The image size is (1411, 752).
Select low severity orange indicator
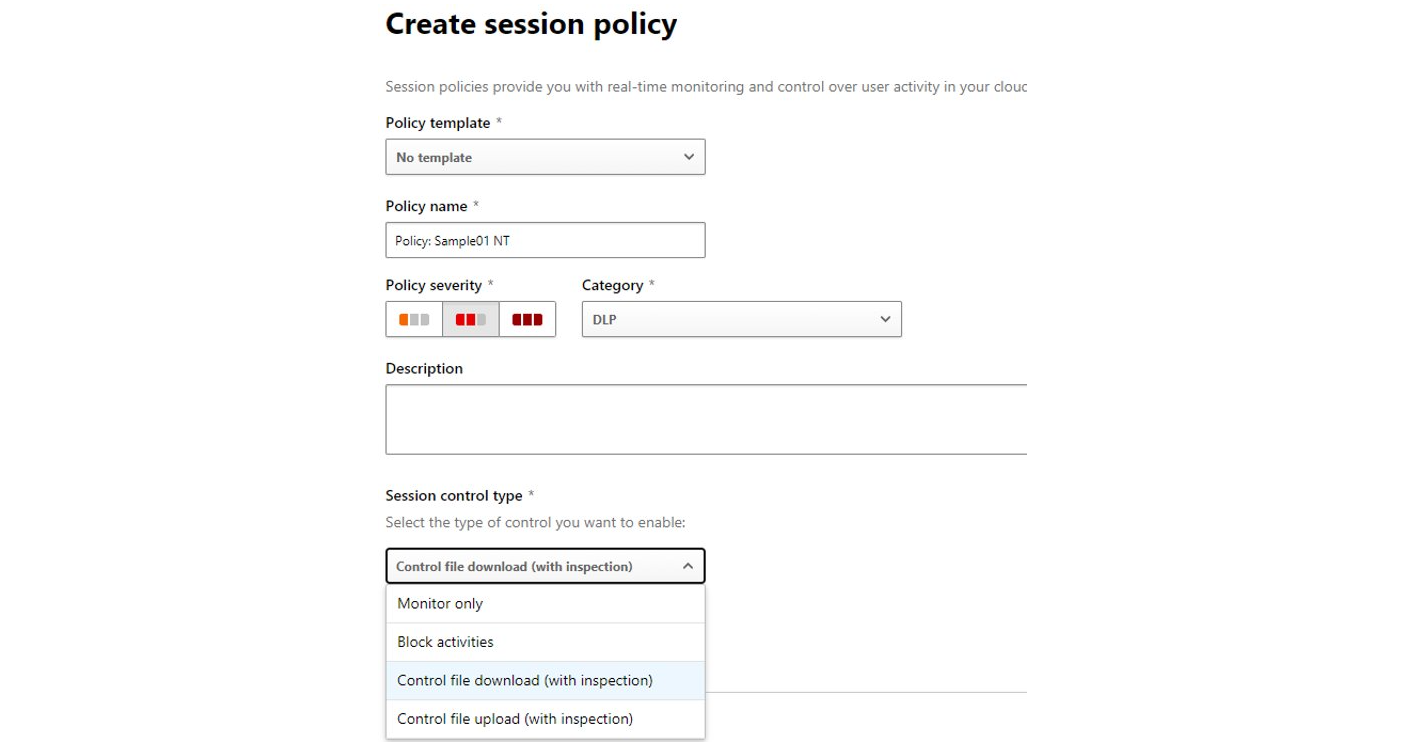[414, 320]
